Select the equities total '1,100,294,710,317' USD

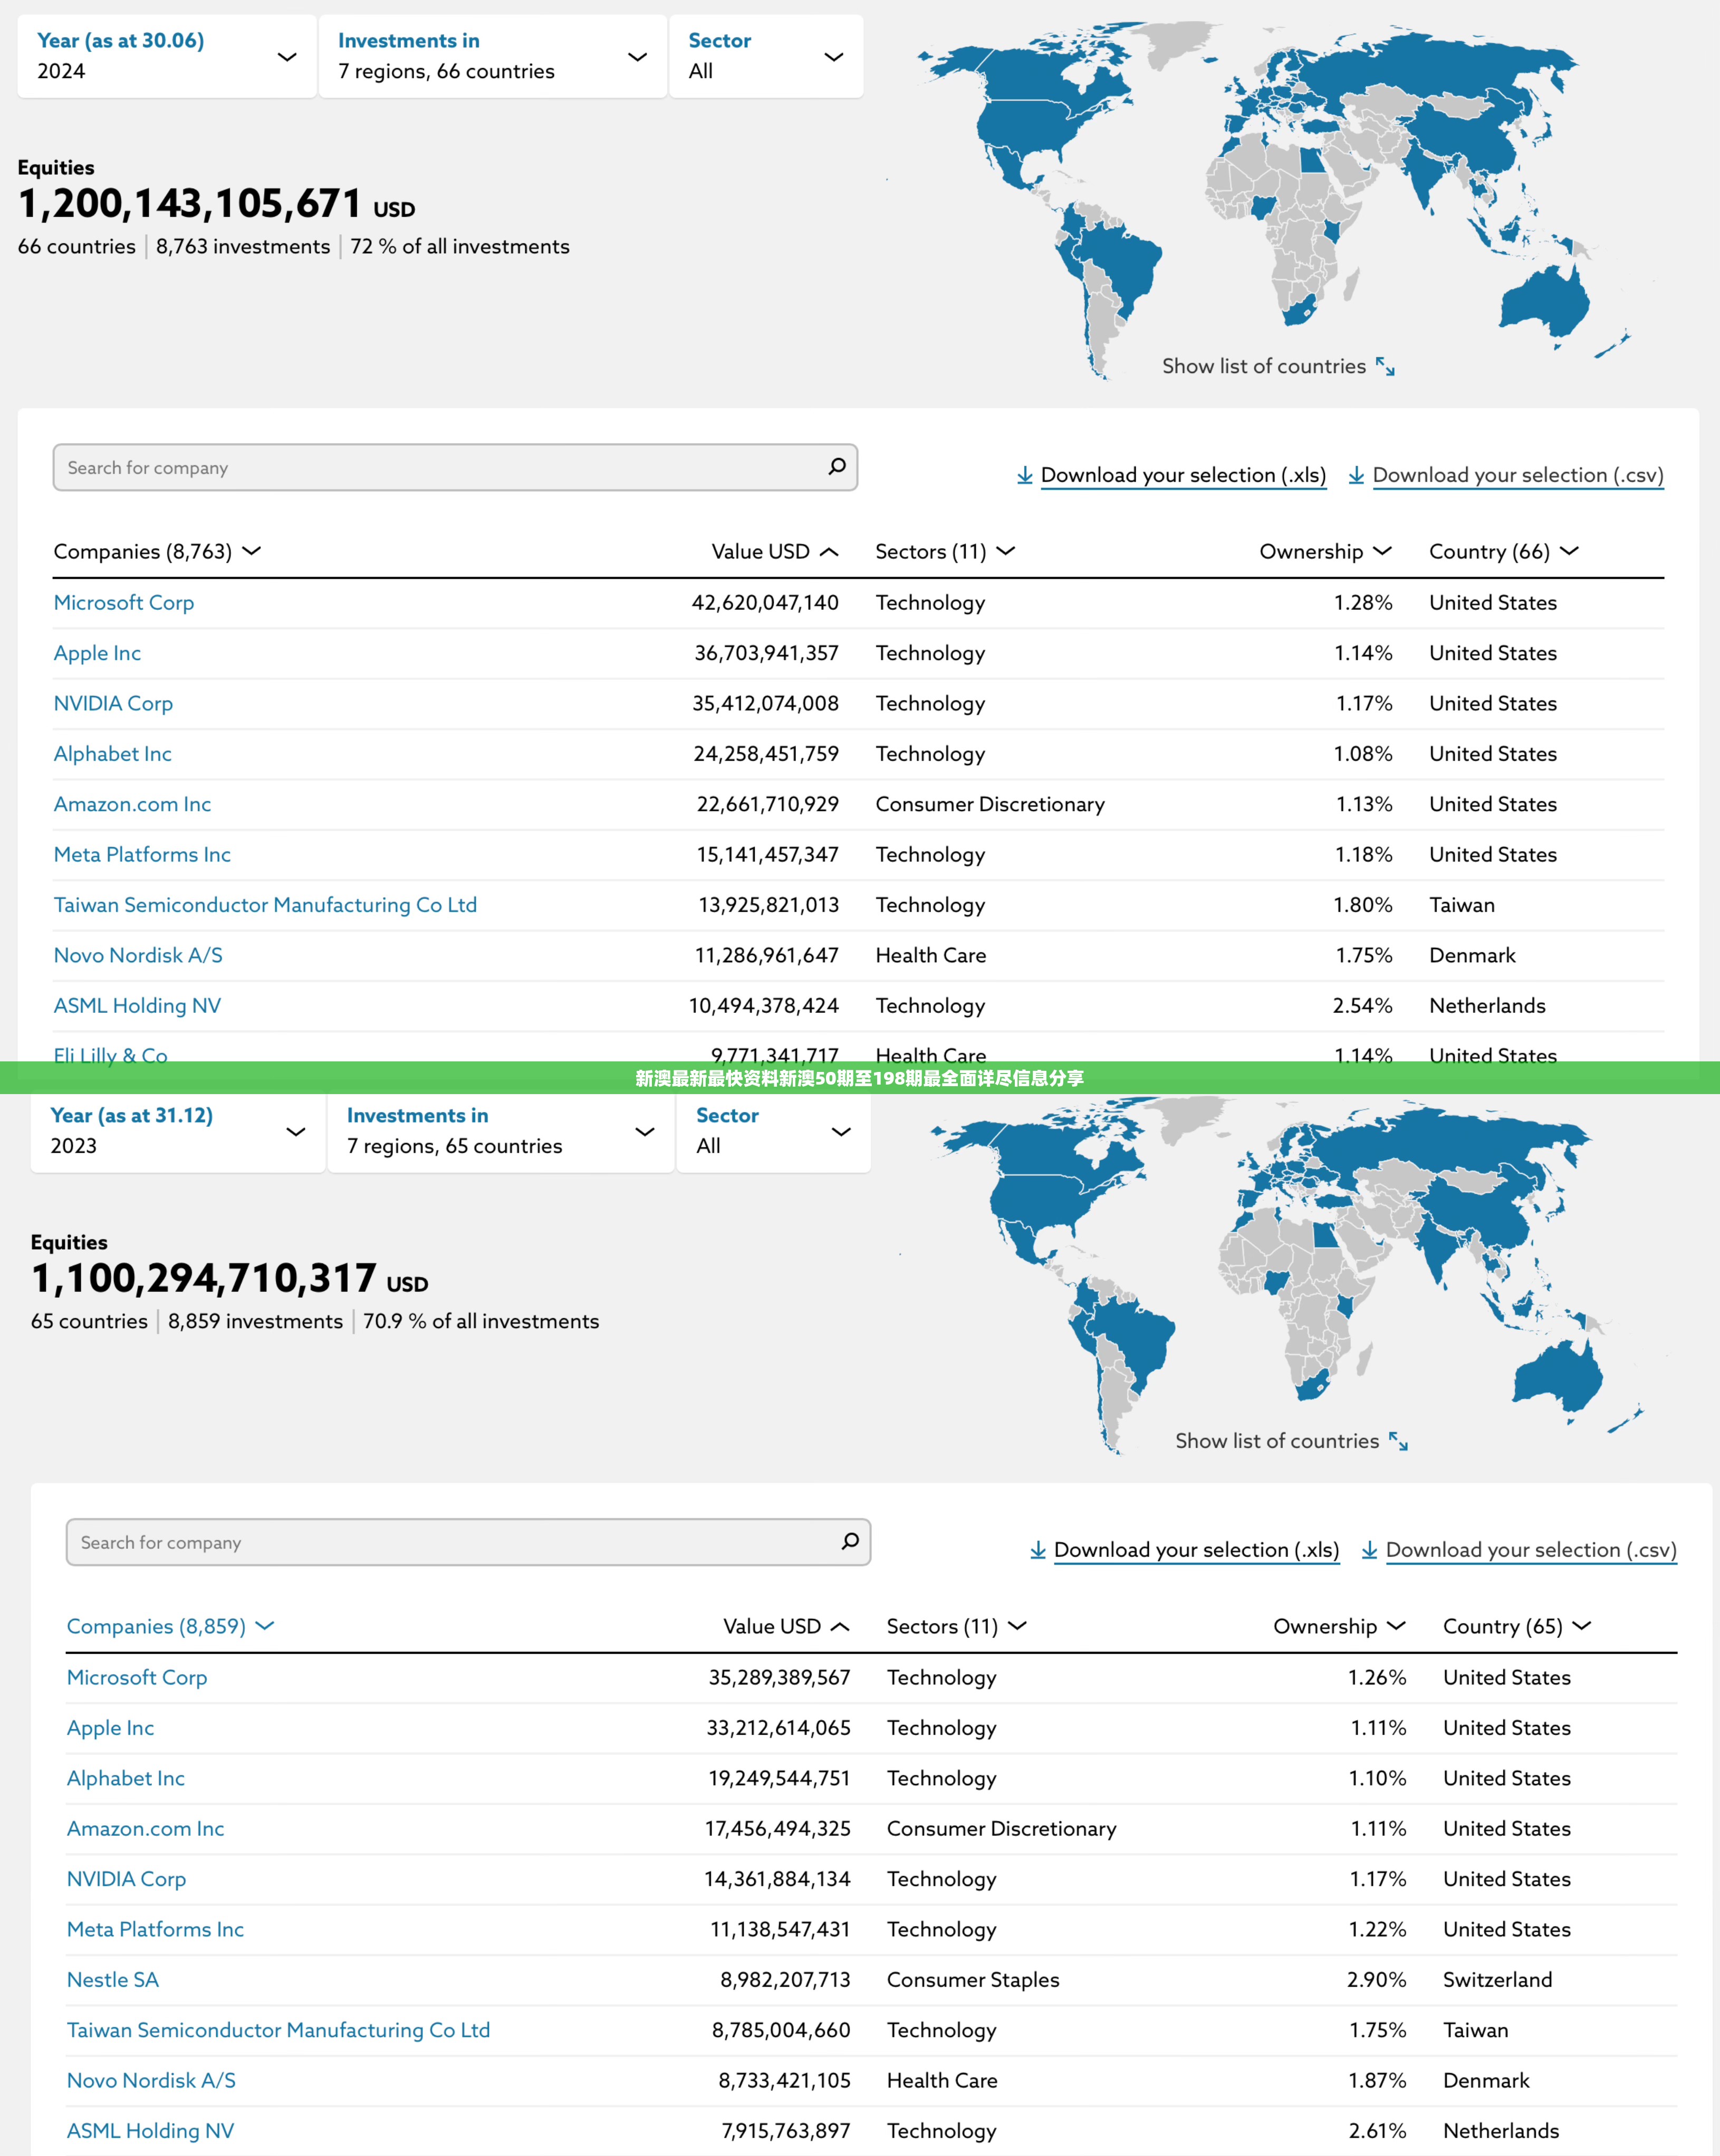[203, 1279]
